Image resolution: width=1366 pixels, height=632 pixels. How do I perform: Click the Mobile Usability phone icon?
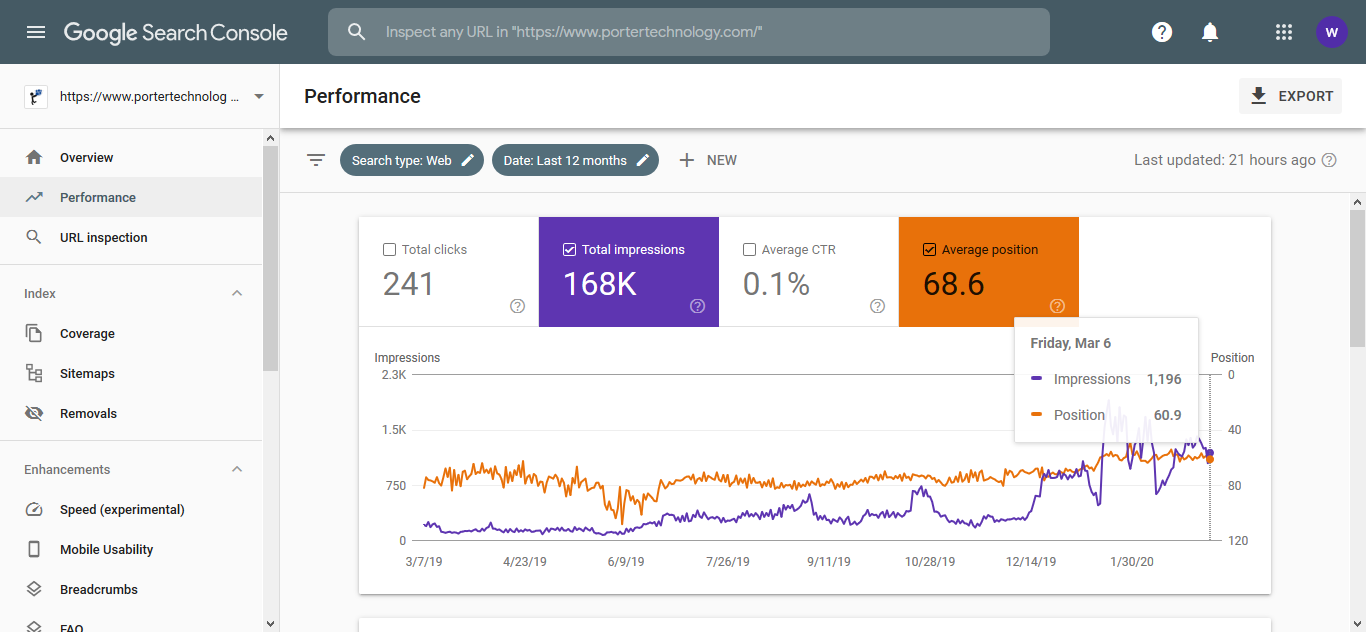[x=34, y=549]
